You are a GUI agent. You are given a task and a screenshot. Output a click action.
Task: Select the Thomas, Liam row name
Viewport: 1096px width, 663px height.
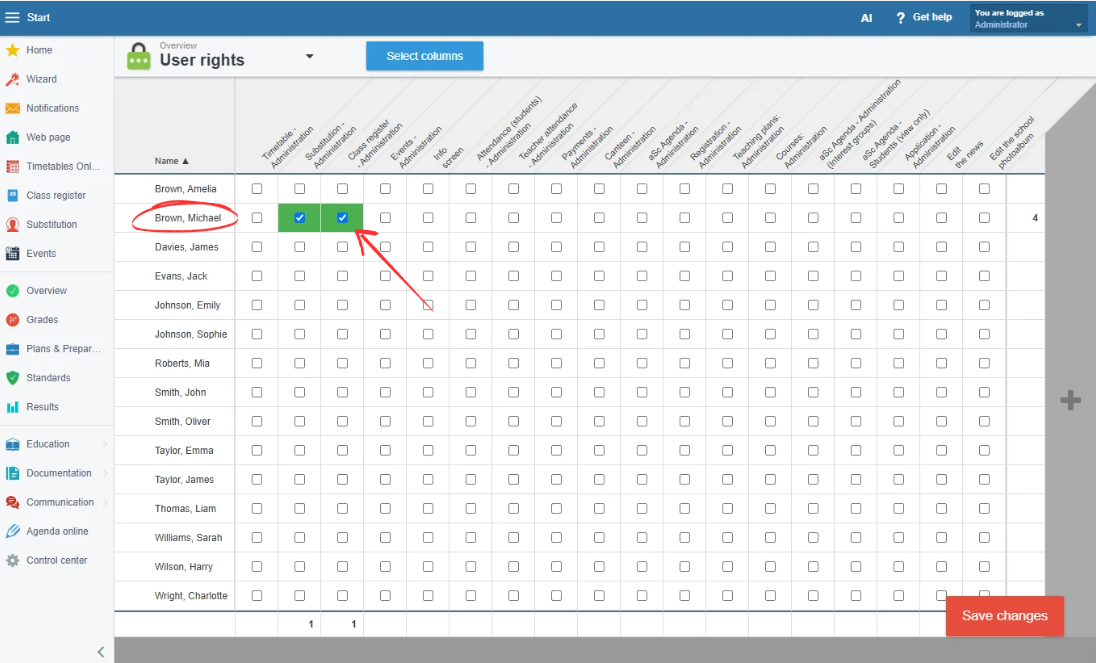coord(185,509)
